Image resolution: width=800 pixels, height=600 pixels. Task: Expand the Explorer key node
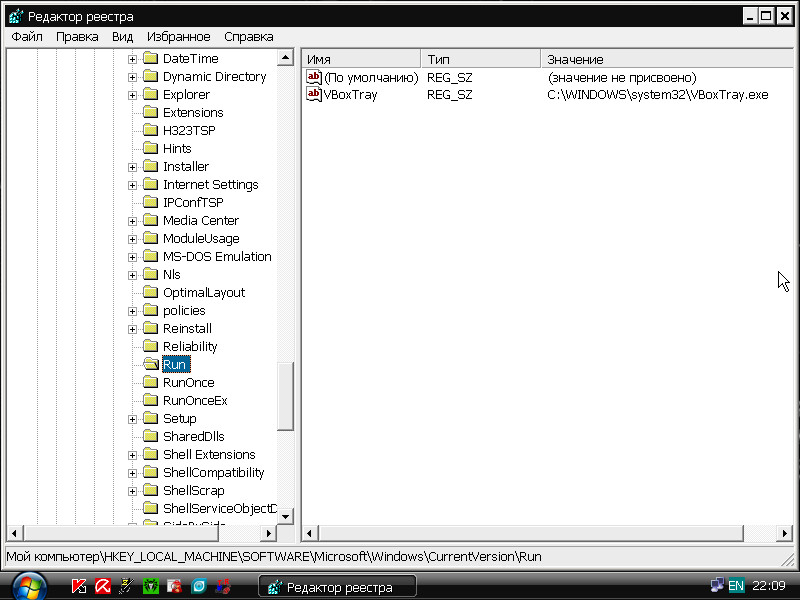[x=132, y=95]
